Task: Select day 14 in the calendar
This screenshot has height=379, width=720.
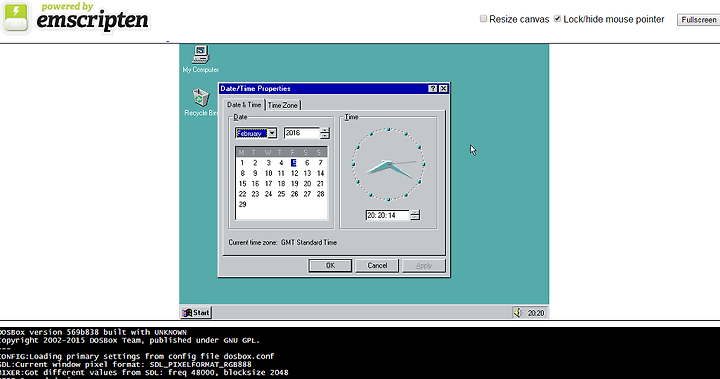Action: (x=321, y=173)
